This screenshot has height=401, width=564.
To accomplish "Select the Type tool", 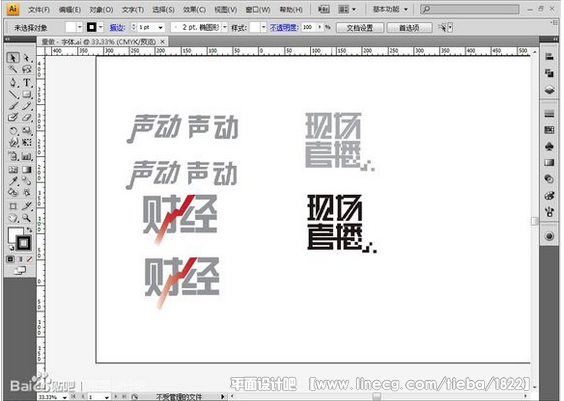I will click(27, 82).
